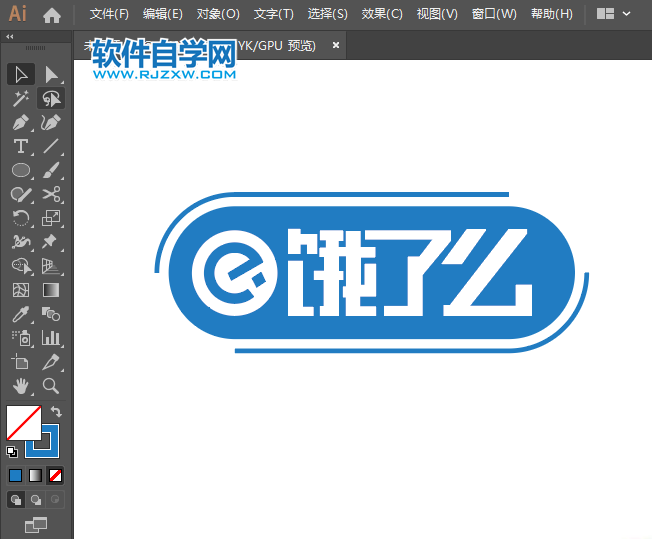Select the Rotate tool
The height and width of the screenshot is (539, 652).
pyautogui.click(x=21, y=218)
